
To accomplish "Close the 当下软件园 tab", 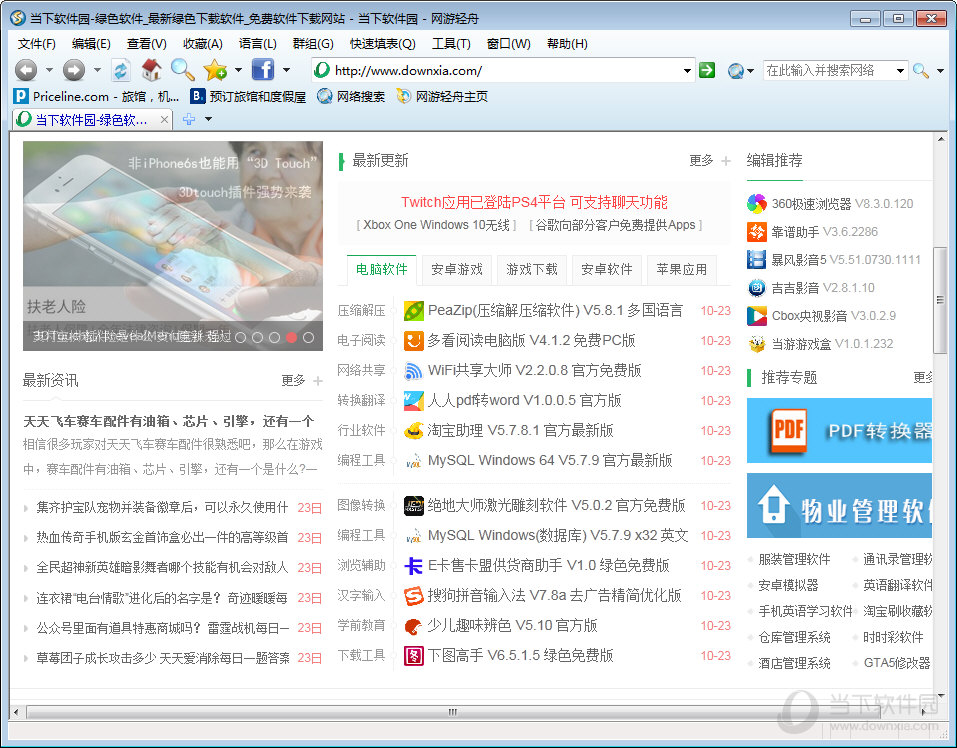I will [164, 120].
